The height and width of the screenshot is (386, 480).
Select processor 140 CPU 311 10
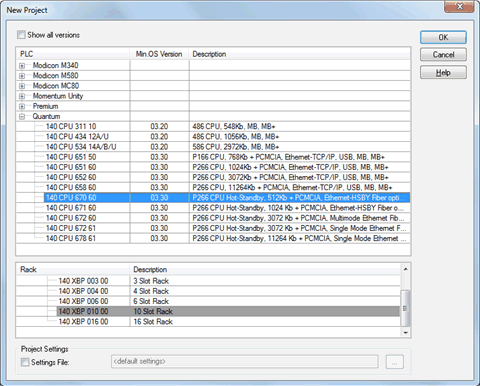[x=71, y=126]
